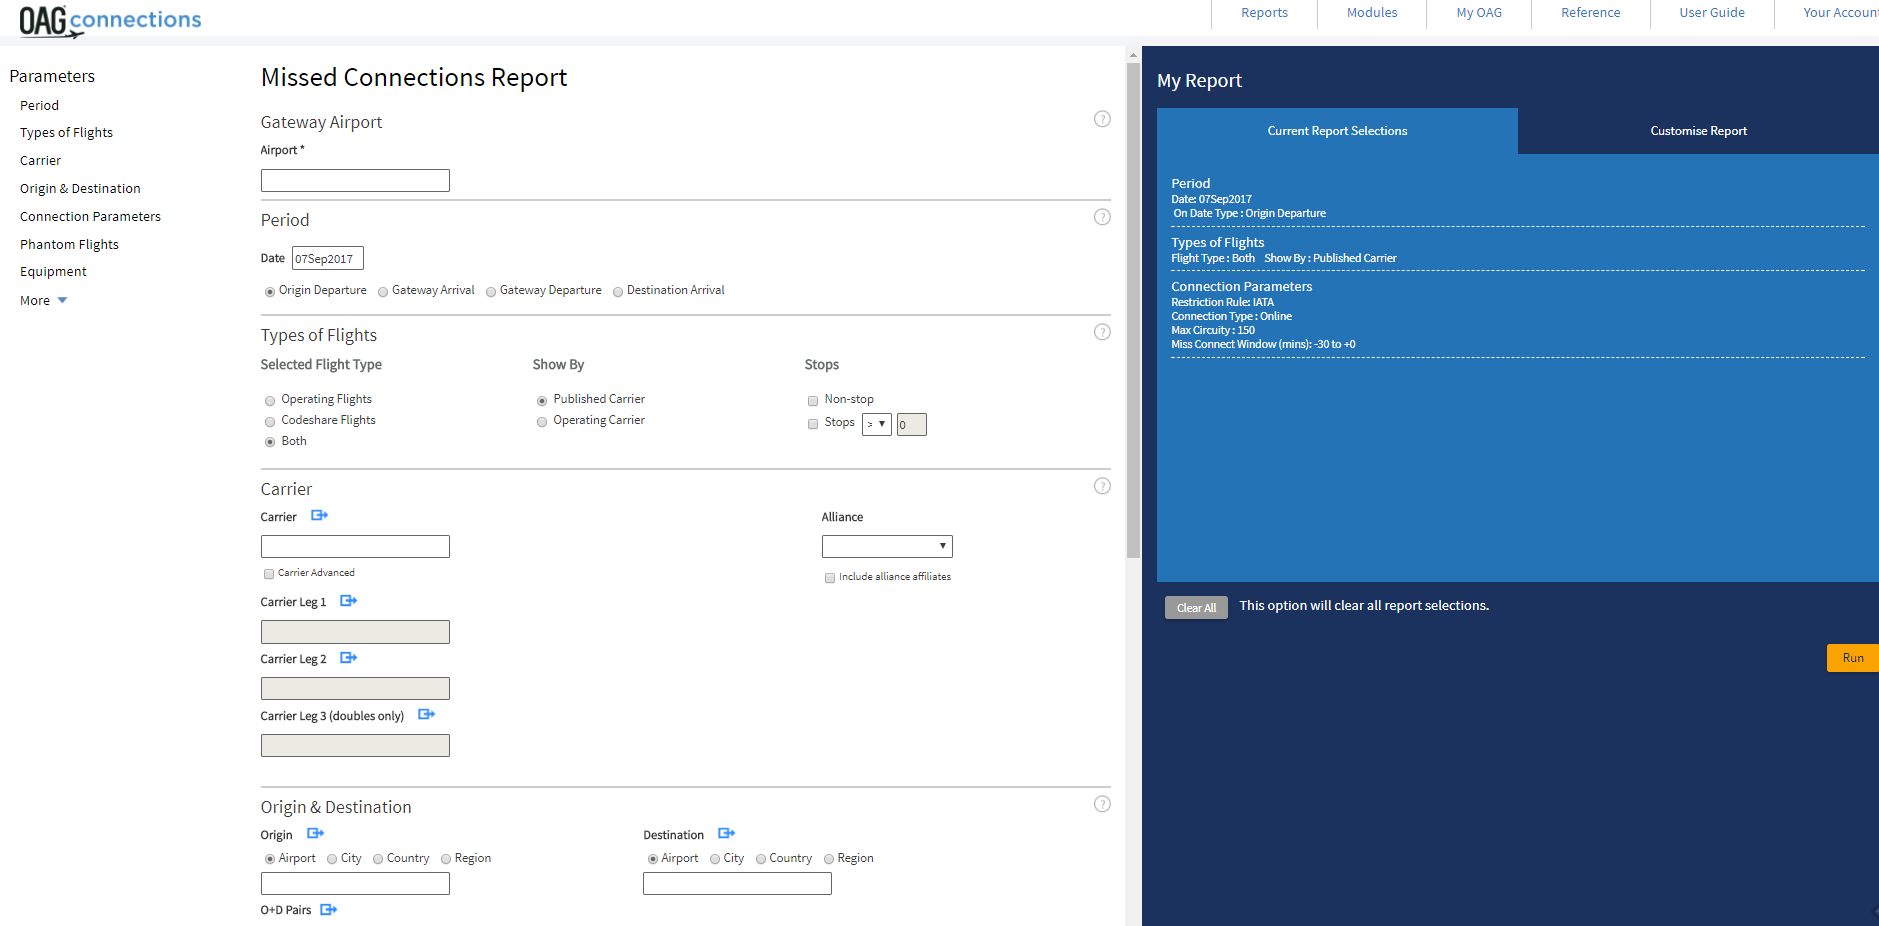
Task: Open the Alliance dropdown
Action: tap(887, 546)
